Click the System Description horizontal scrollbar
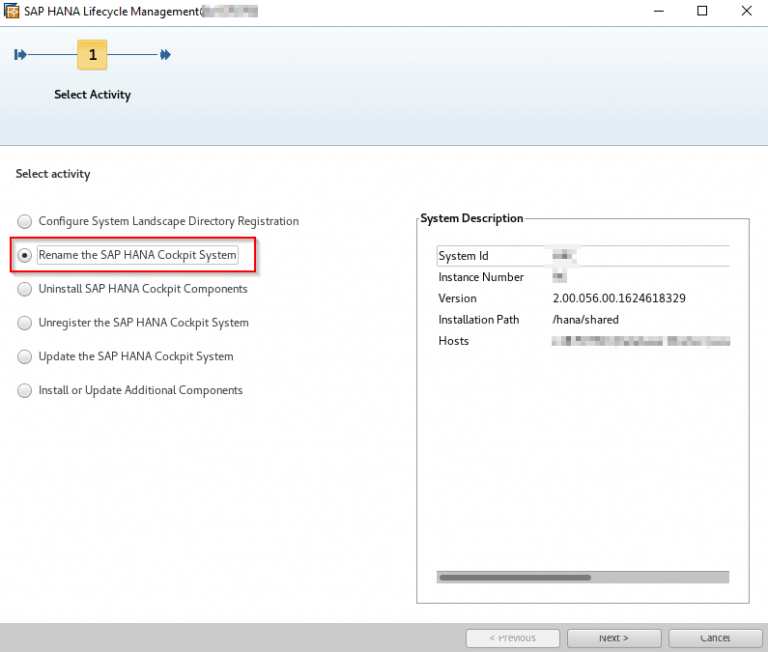Screen dimensions: 768x652 (583, 577)
